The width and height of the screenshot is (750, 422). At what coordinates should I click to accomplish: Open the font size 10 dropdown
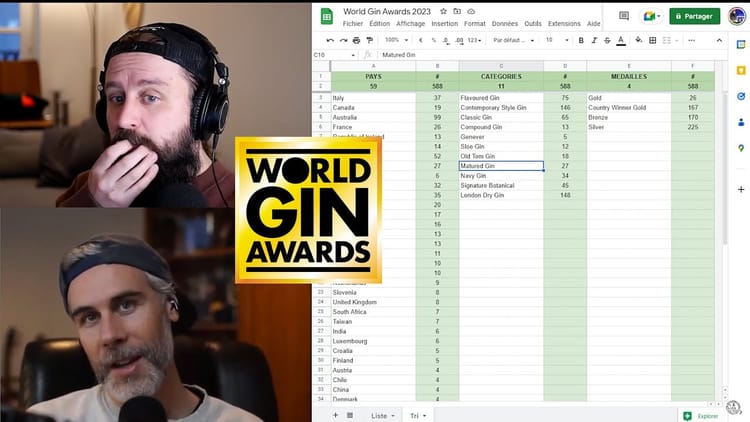557,41
